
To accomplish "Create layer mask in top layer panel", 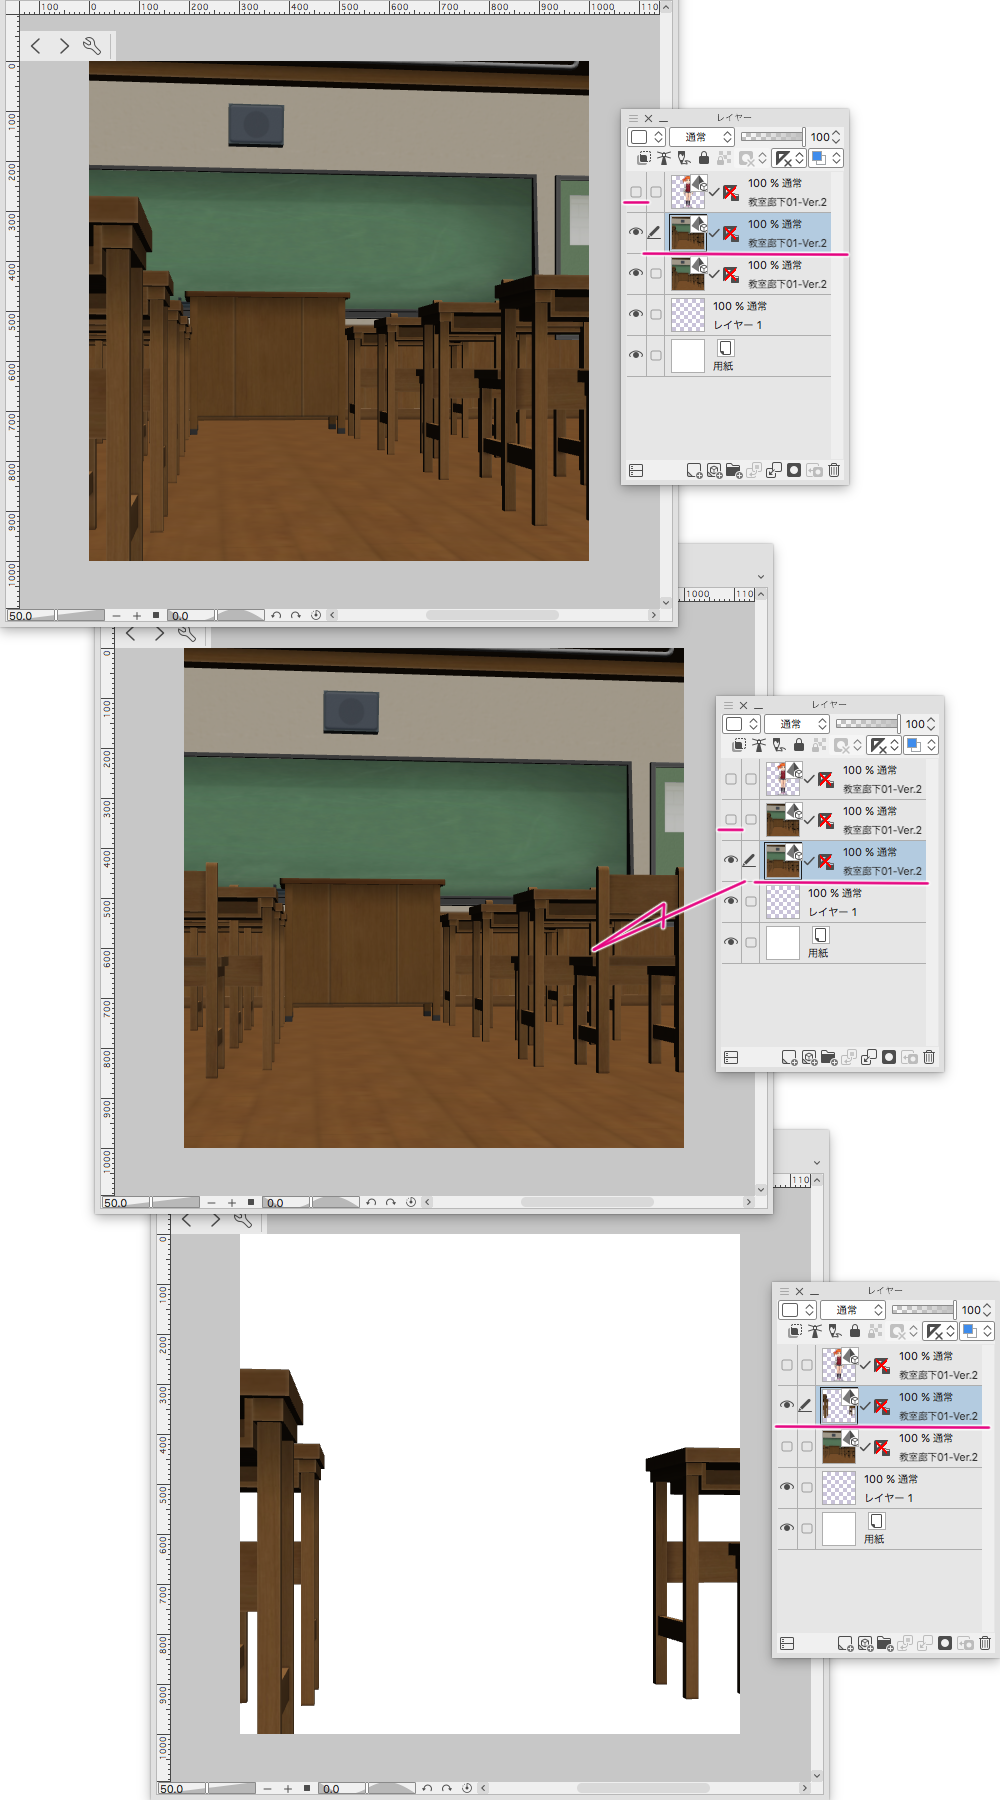I will (794, 470).
